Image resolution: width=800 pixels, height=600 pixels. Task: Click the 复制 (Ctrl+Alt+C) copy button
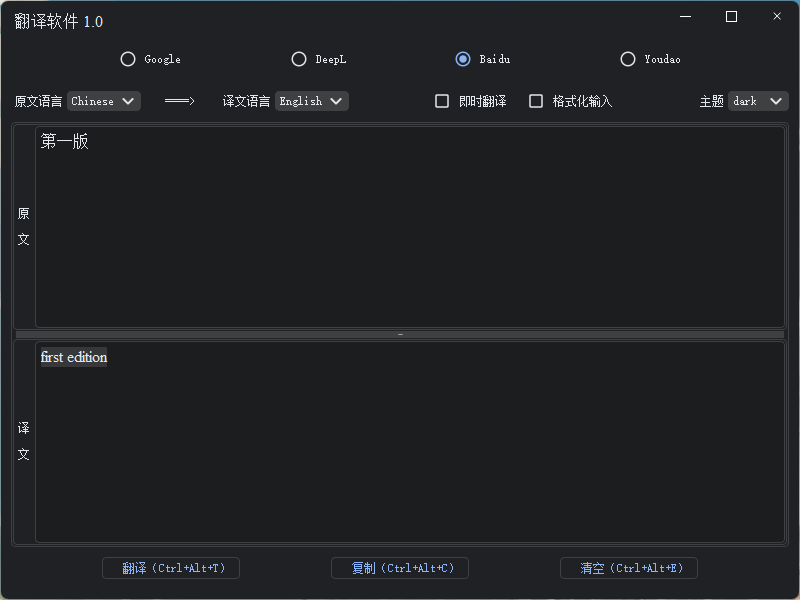[399, 568]
